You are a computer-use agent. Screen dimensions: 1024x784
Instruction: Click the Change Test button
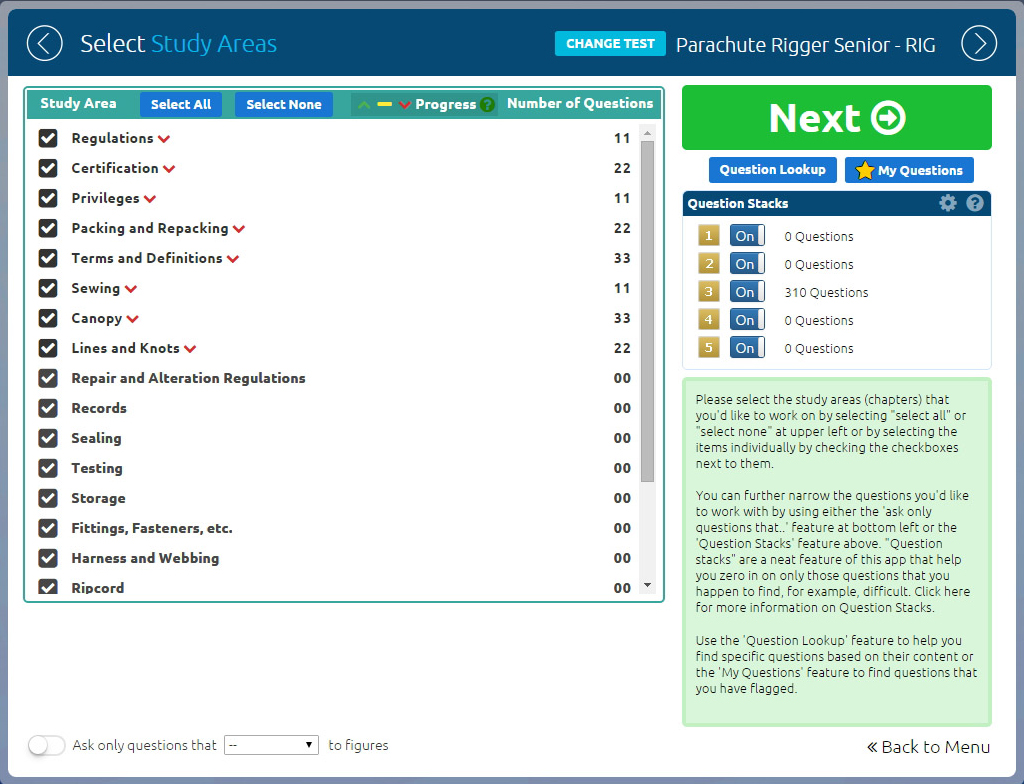tap(610, 44)
